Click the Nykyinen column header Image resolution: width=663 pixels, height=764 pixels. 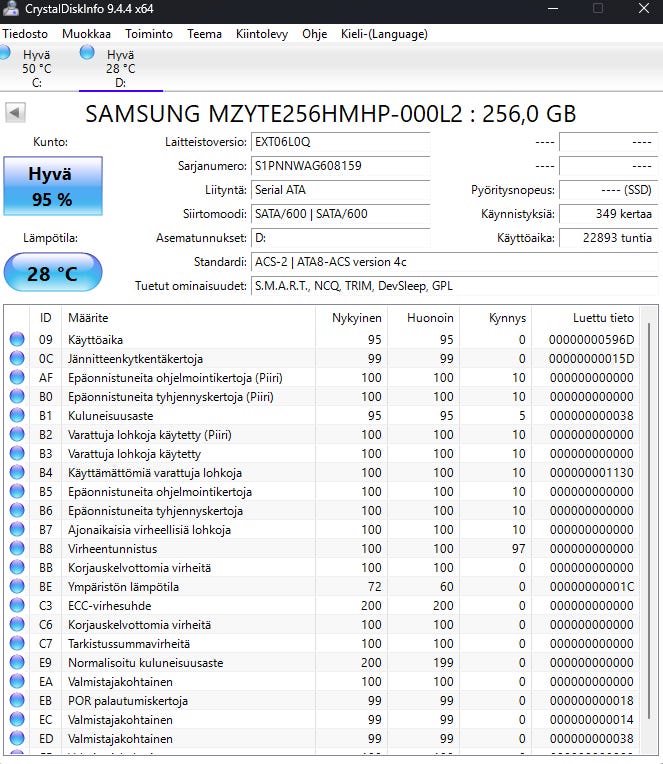(x=351, y=318)
